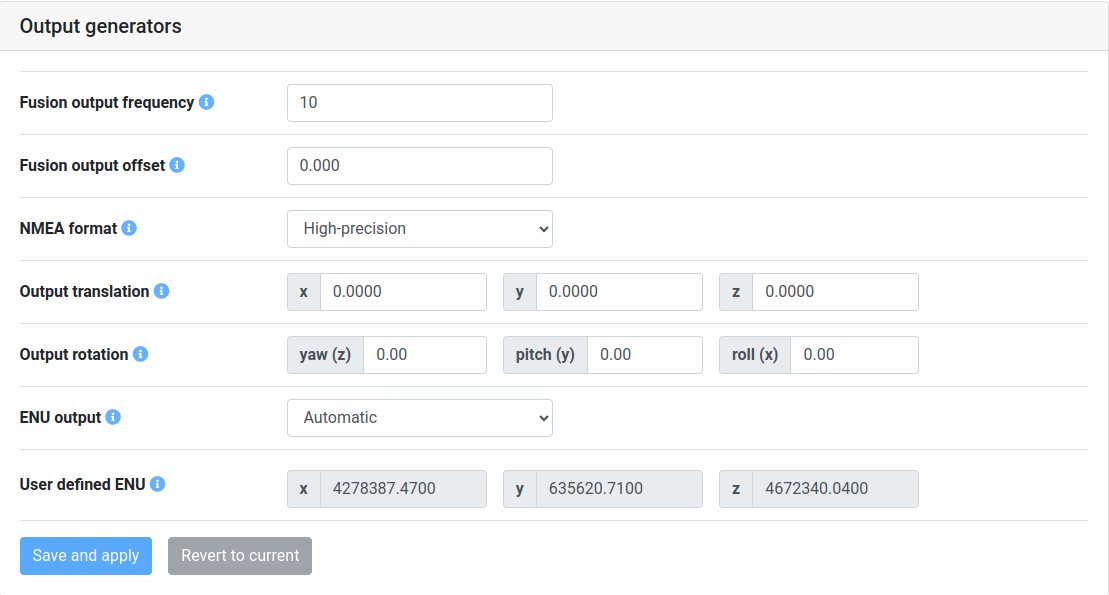
Task: View help for NMEA format setting
Action: point(128,228)
